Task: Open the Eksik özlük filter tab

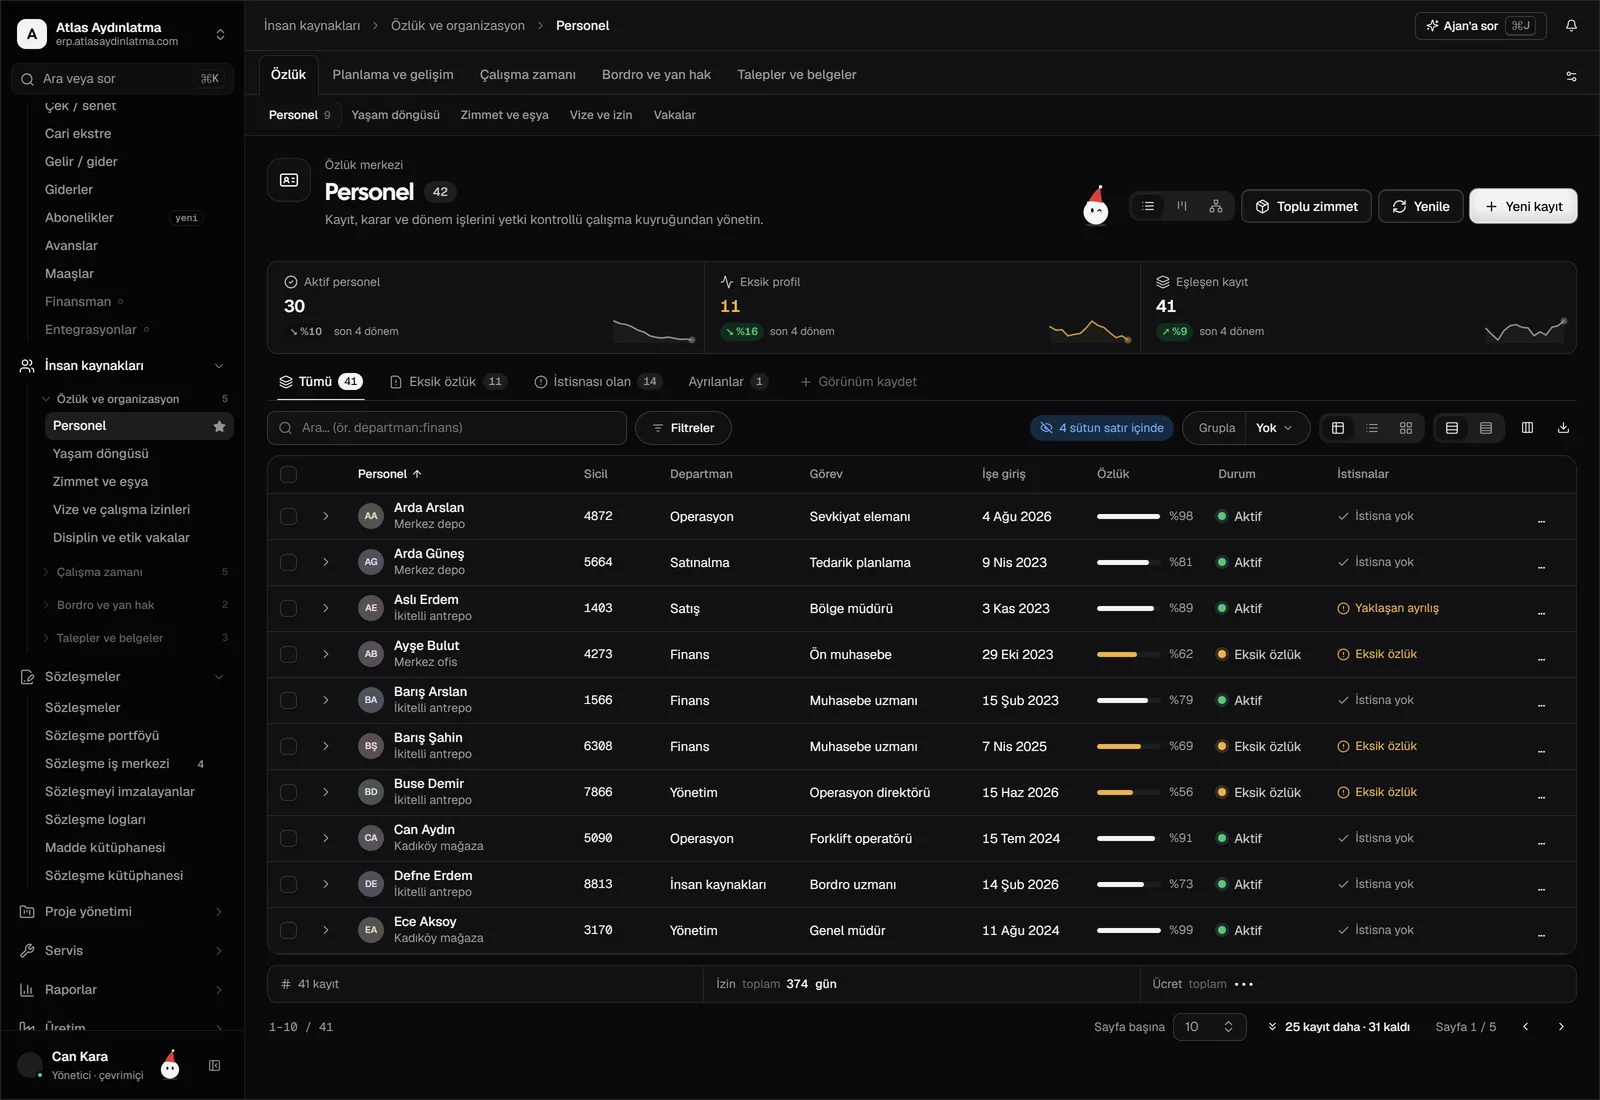Action: (448, 382)
